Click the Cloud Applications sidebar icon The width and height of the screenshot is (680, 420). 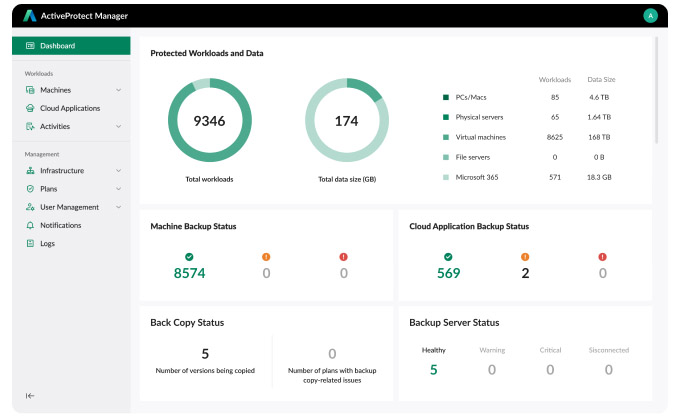pos(30,108)
